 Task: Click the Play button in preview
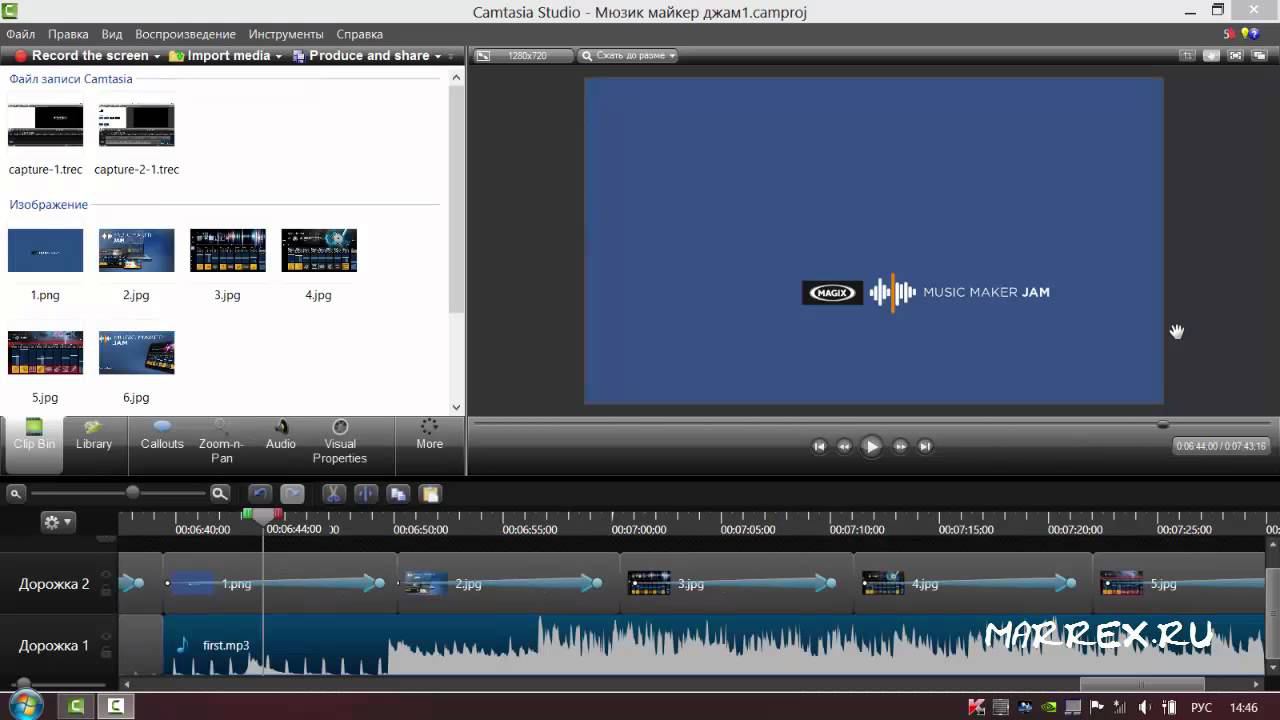point(872,446)
